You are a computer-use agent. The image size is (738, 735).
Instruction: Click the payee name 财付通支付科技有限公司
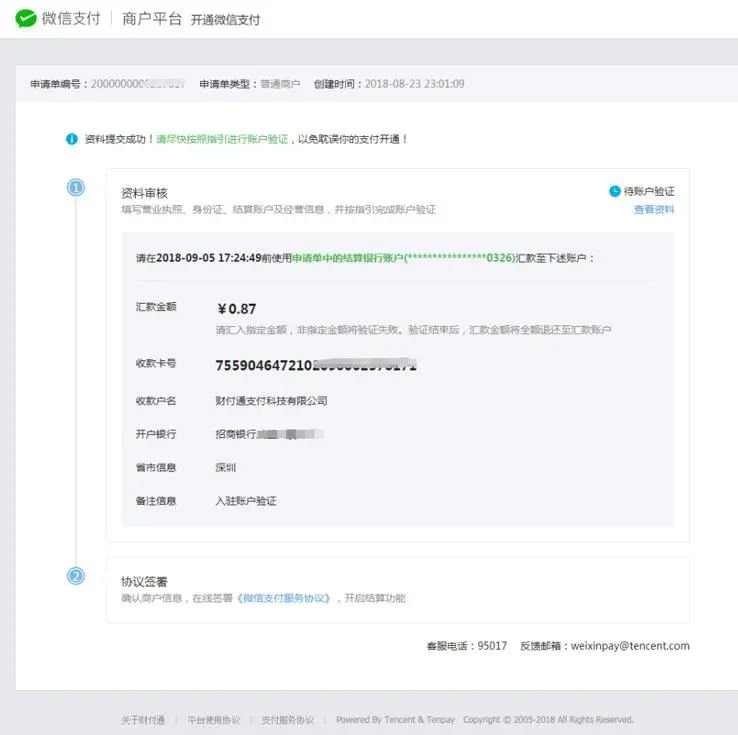[x=271, y=401]
